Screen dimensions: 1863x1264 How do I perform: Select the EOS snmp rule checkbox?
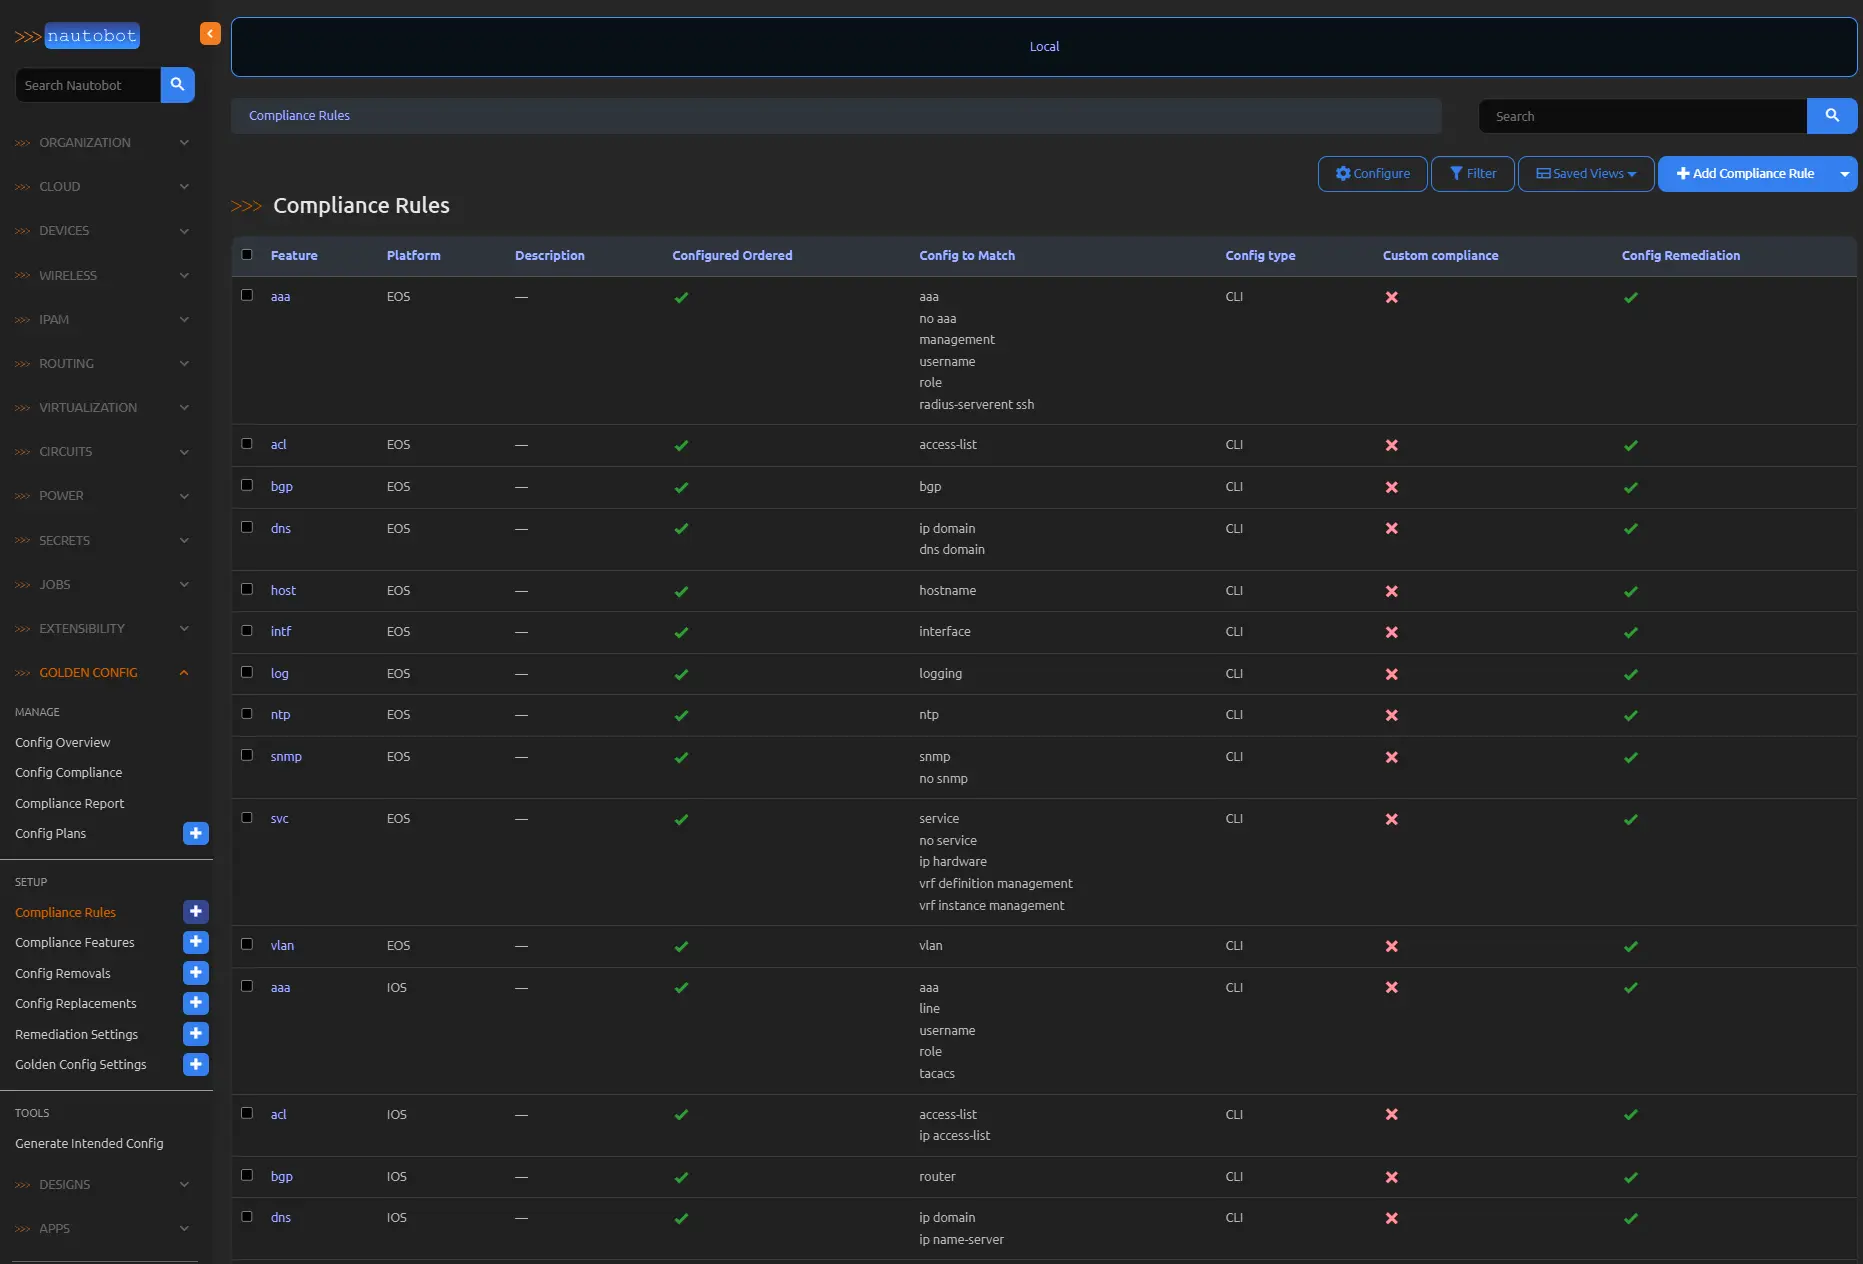[247, 756]
